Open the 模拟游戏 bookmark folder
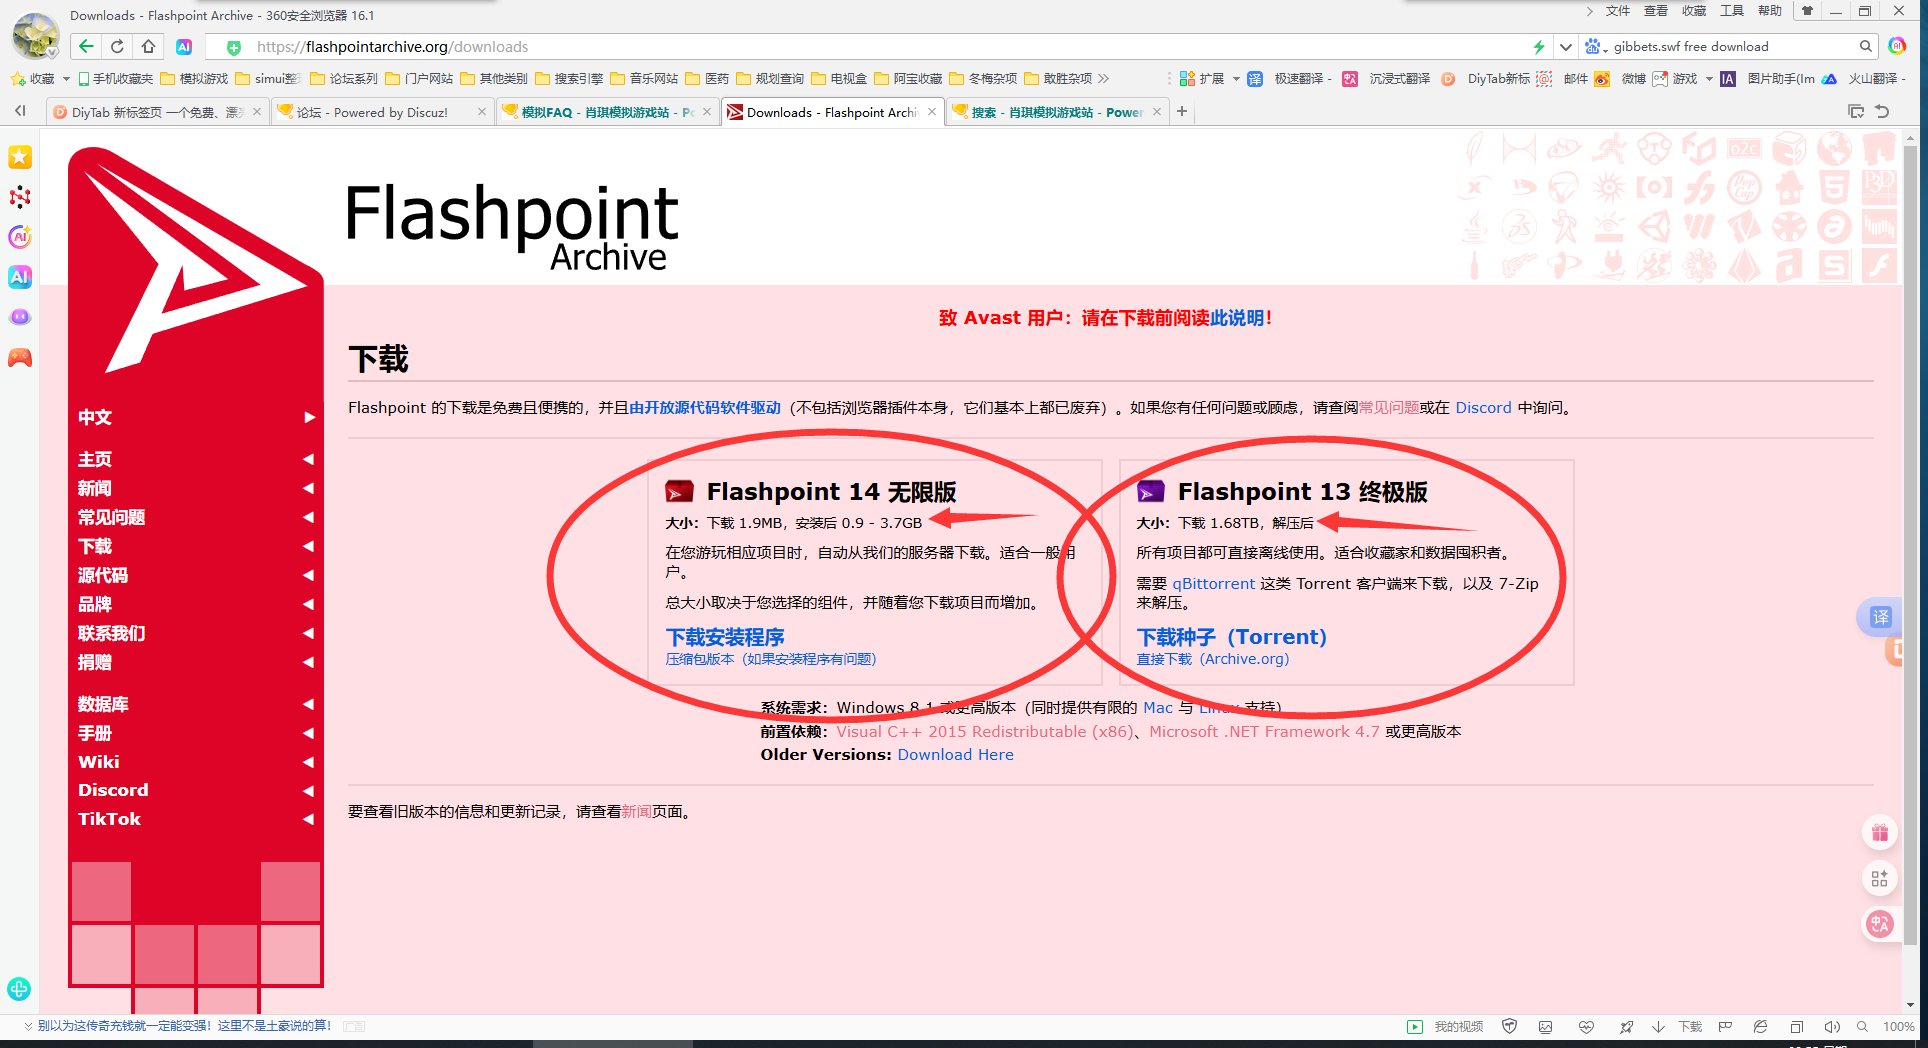The image size is (1928, 1048). [195, 78]
